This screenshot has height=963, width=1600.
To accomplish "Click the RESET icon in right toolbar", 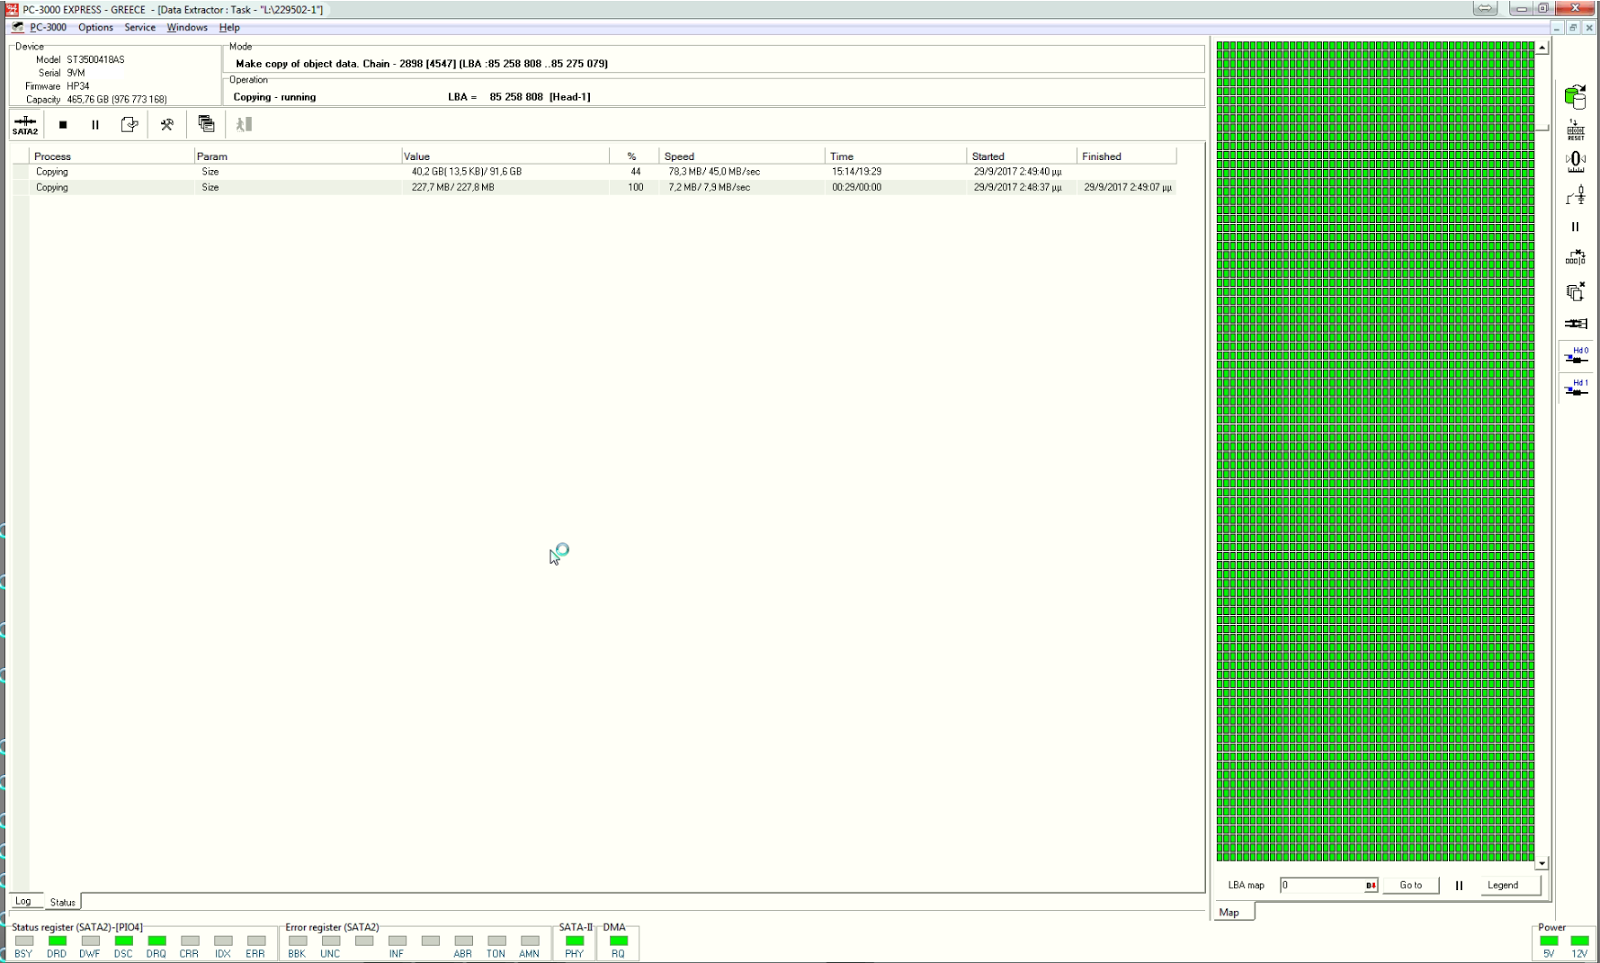I will coord(1576,130).
